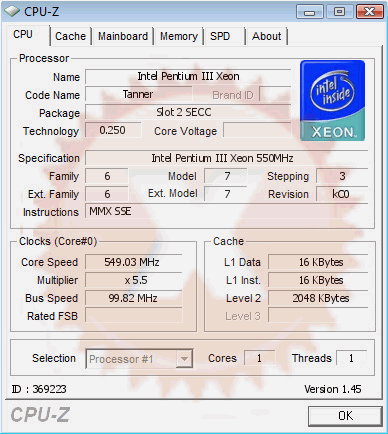Click the Level 2 cache value field
Image resolution: width=388 pixels, height=434 pixels.
318,298
